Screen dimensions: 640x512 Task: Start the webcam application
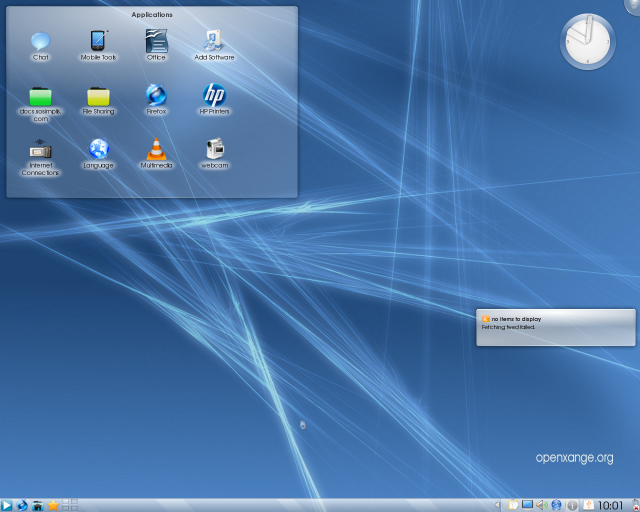214,151
